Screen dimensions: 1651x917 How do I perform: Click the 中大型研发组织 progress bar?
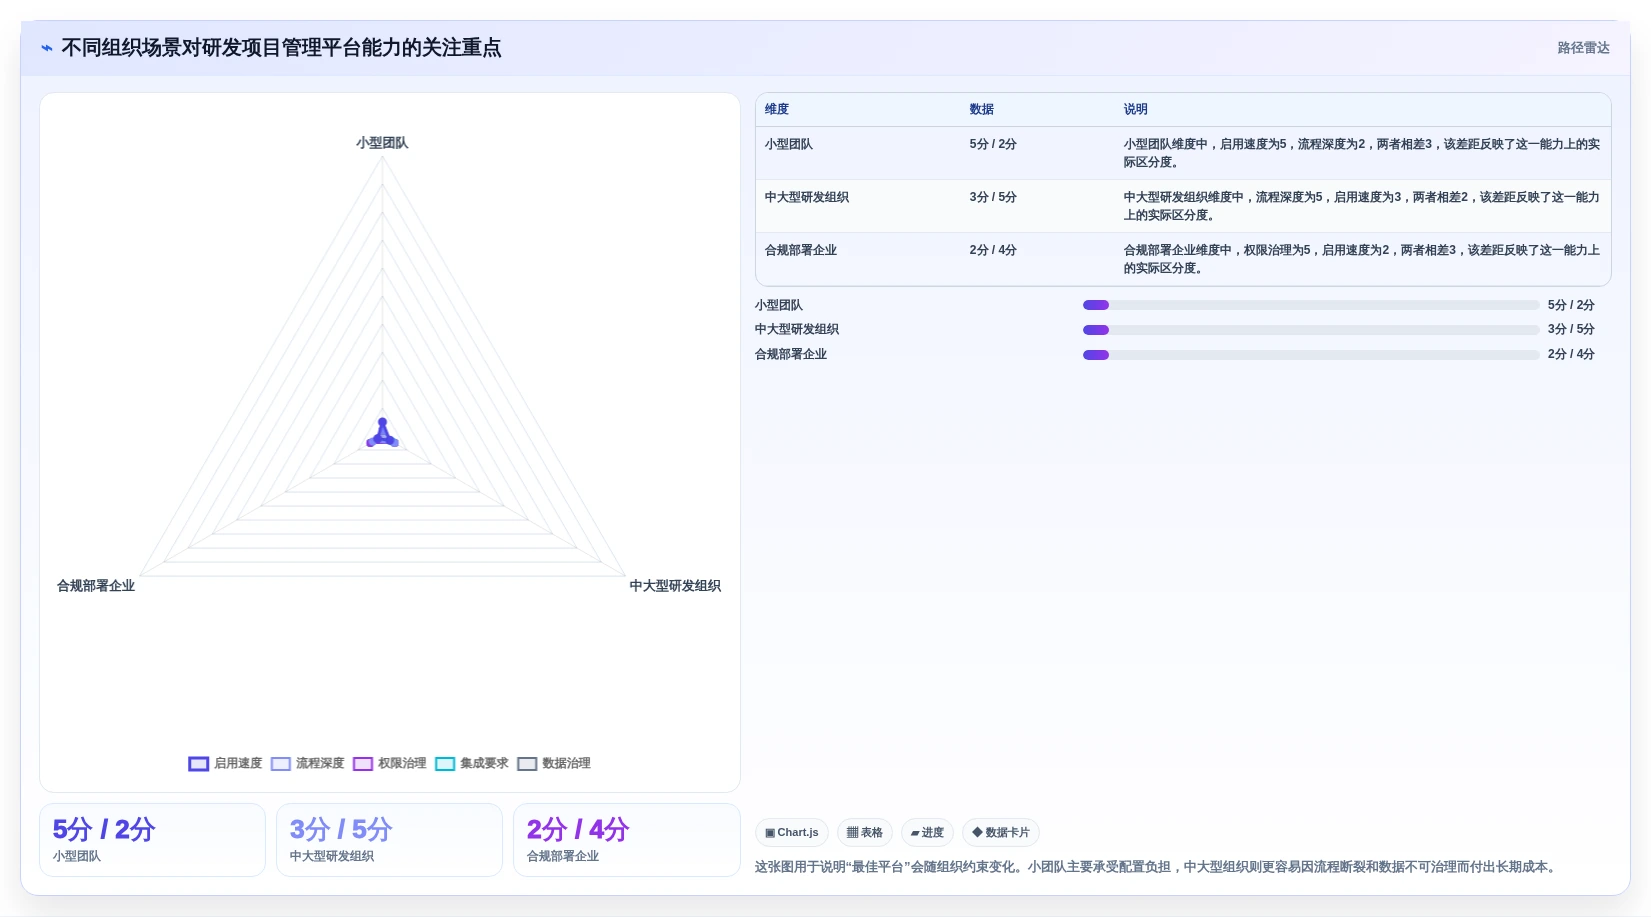pos(1311,330)
